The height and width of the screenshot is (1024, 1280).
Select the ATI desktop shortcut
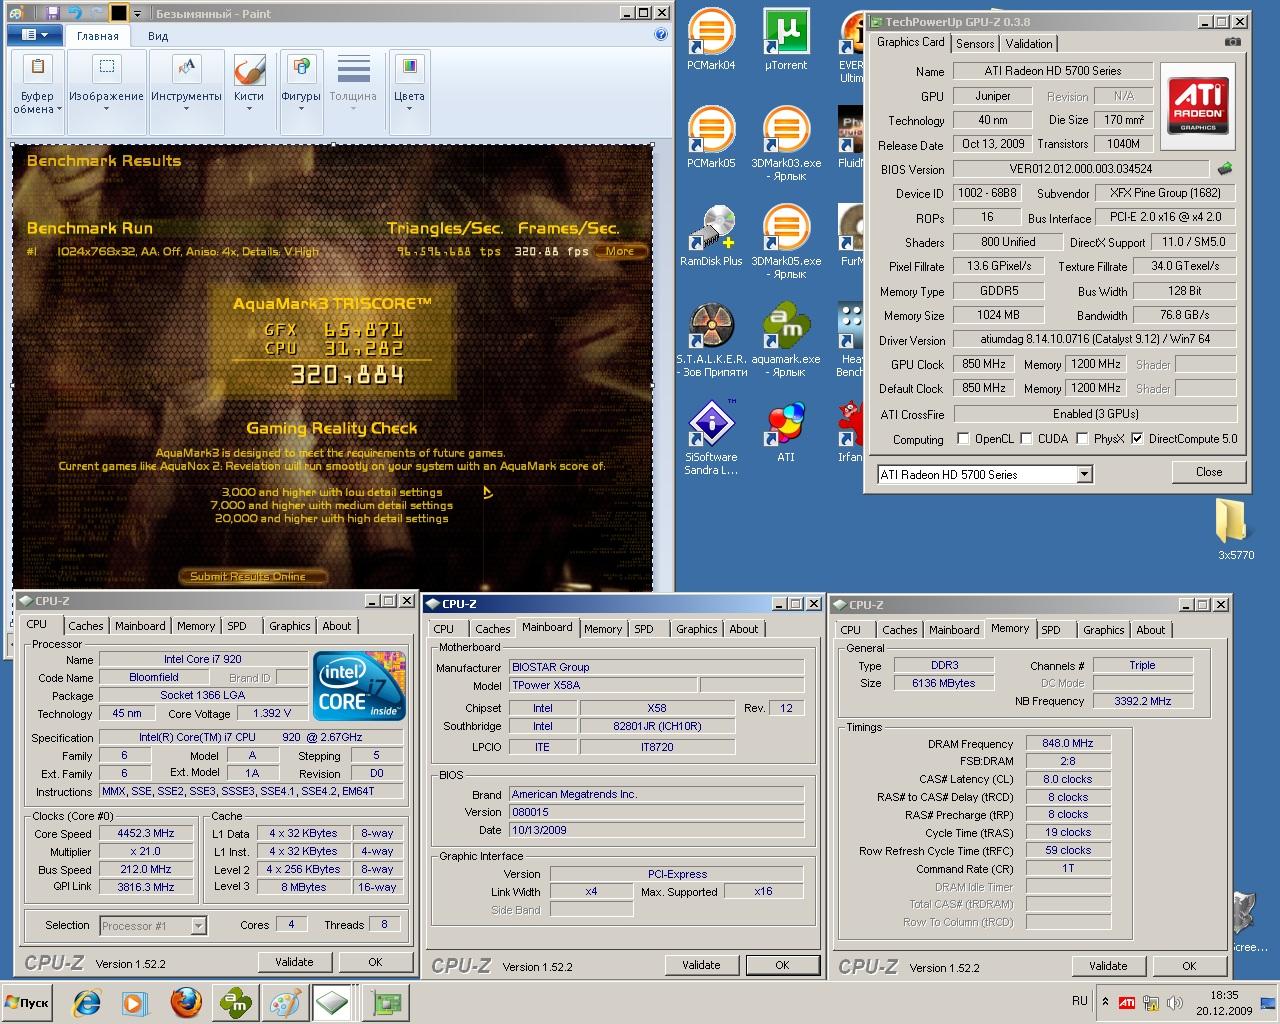point(786,432)
